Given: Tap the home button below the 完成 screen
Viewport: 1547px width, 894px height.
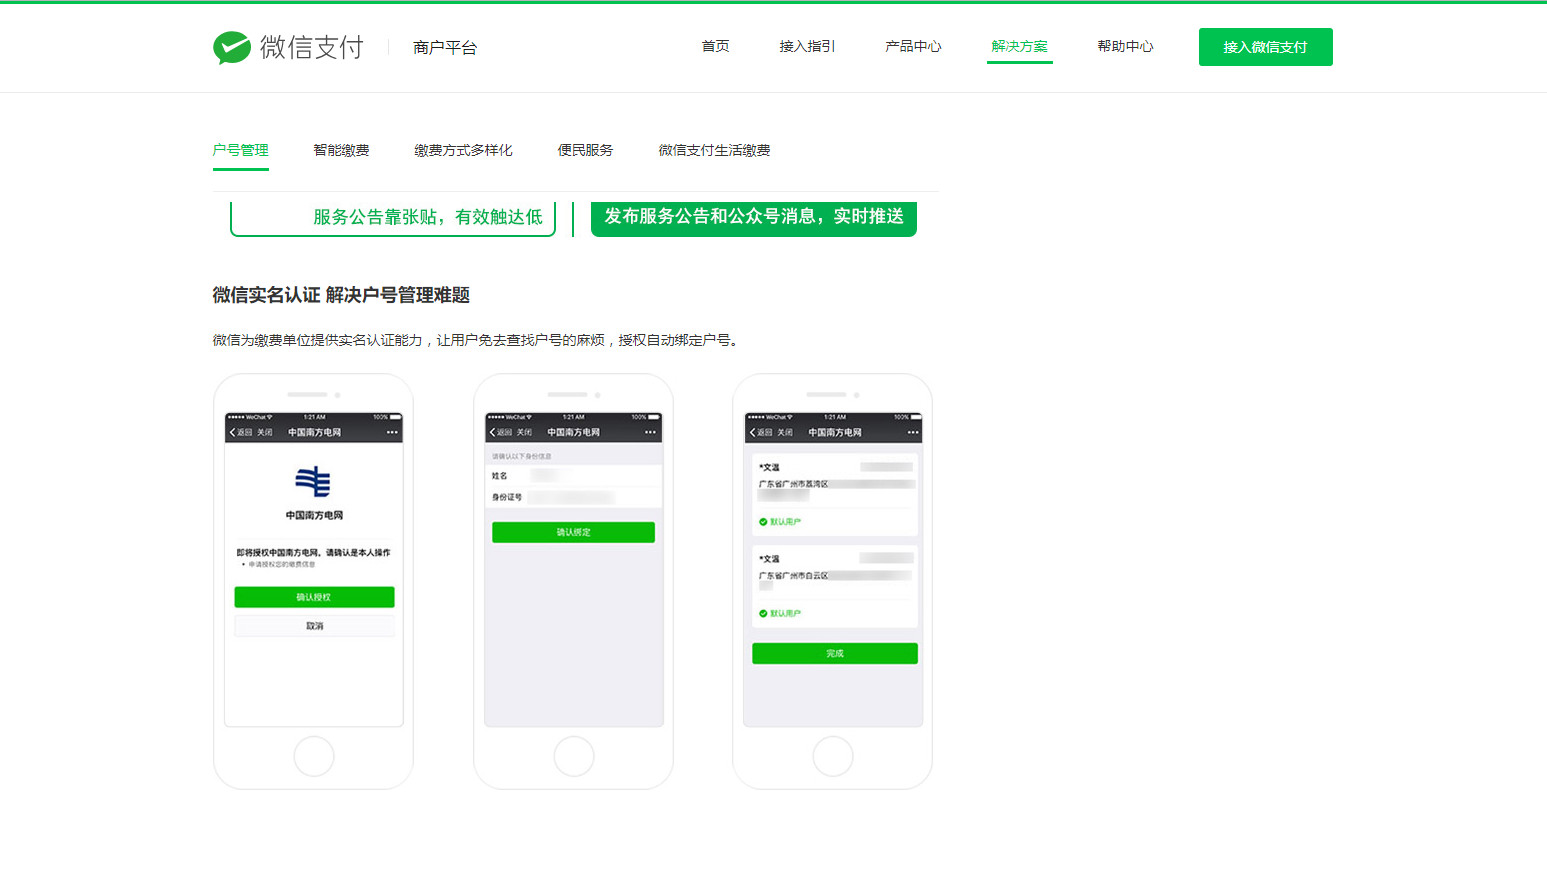Looking at the screenshot, I should point(833,757).
